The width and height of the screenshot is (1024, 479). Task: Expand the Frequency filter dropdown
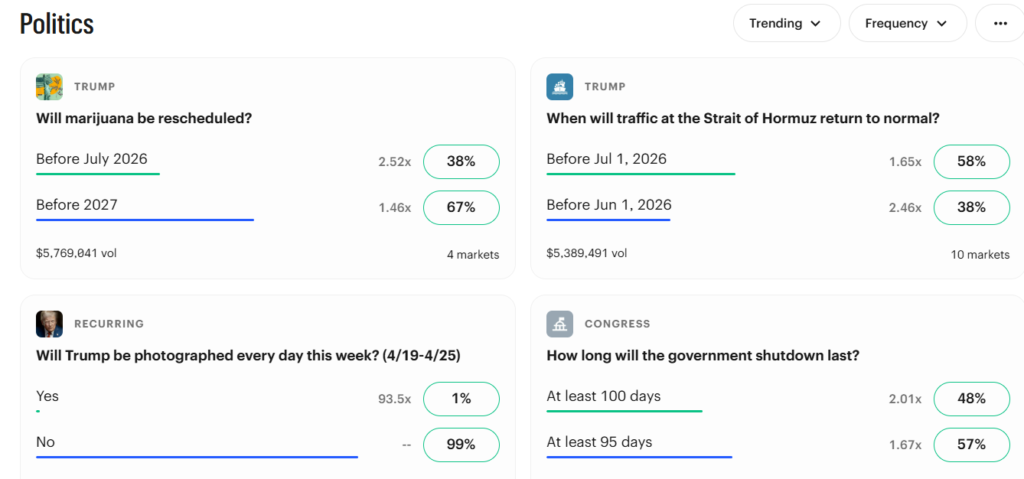click(x=907, y=23)
